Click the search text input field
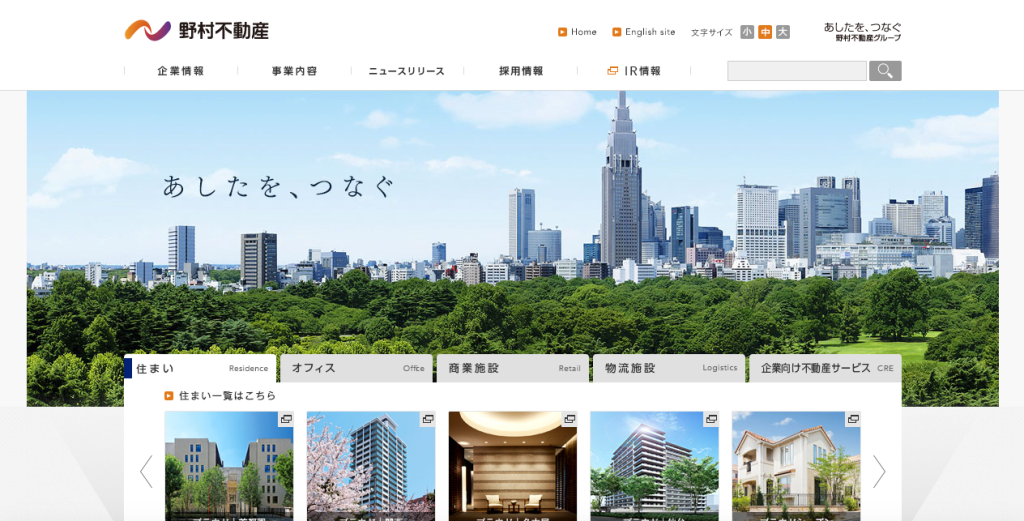The width and height of the screenshot is (1024, 521). click(x=796, y=71)
